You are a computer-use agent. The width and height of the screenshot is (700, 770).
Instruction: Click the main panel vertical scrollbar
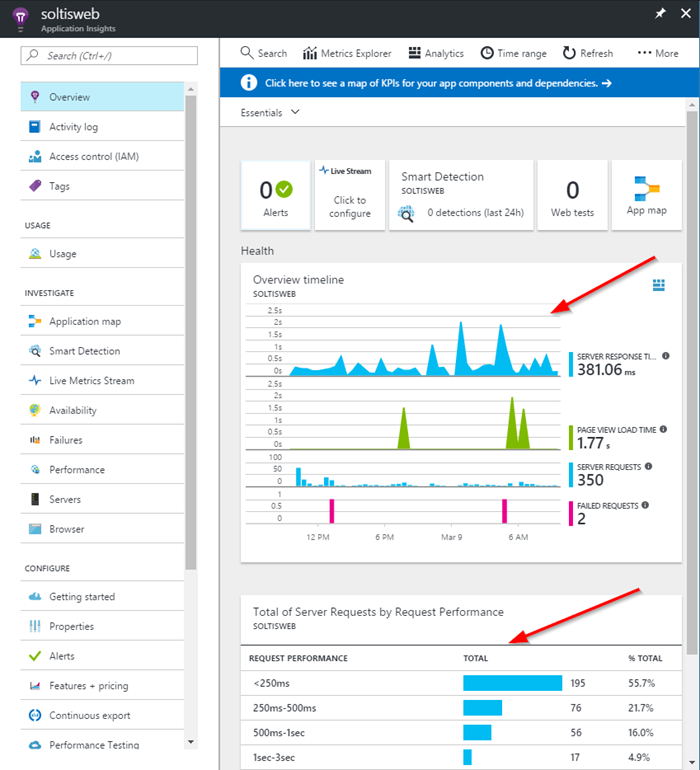click(692, 383)
